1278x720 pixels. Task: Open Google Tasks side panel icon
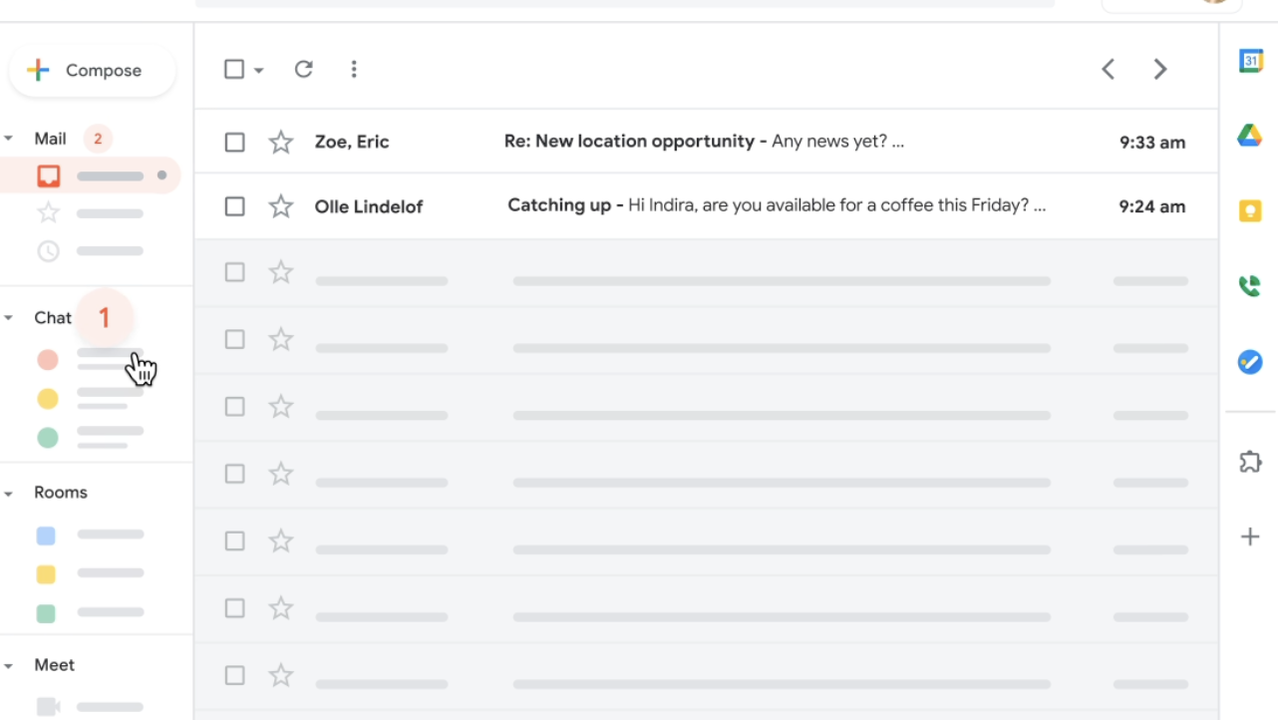1250,362
